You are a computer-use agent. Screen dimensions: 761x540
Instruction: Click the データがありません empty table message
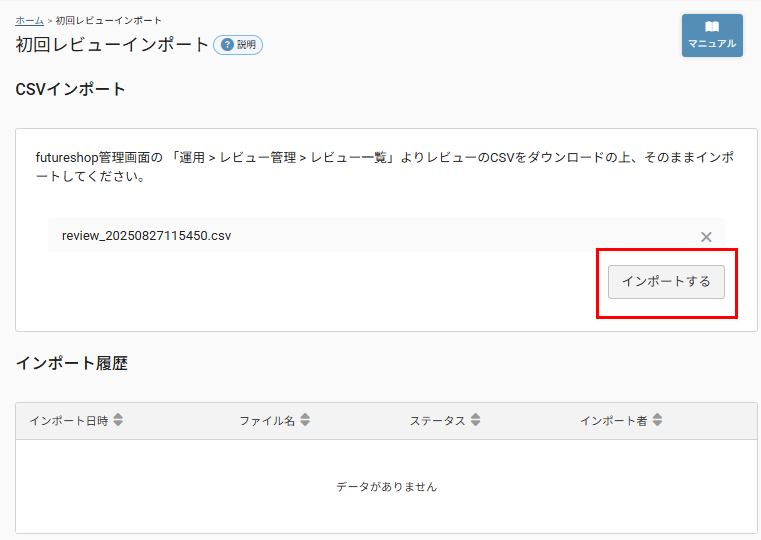386,487
